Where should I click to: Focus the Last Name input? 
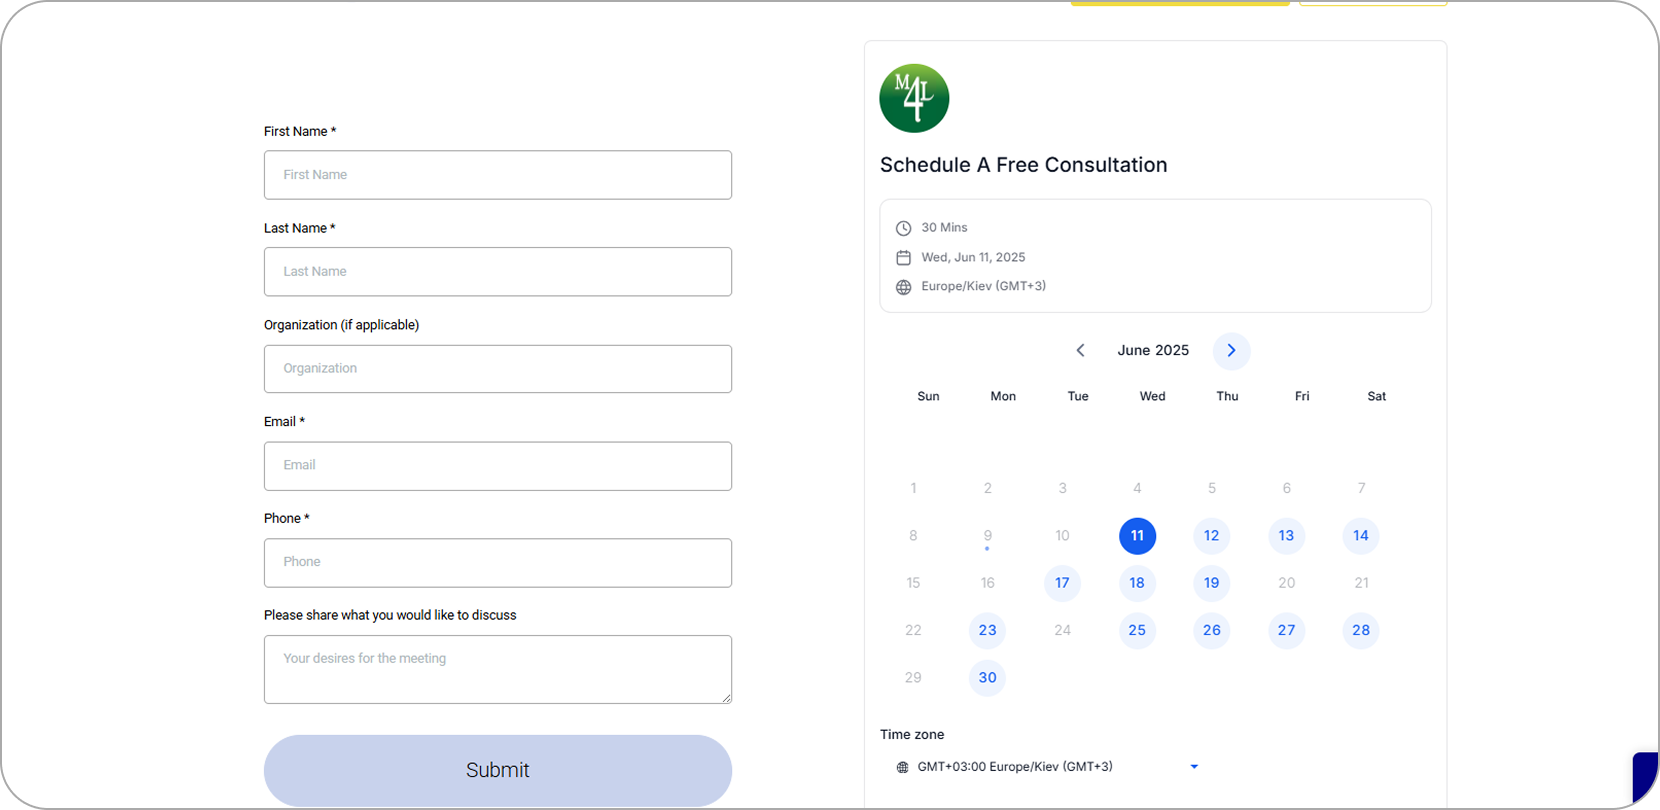498,272
